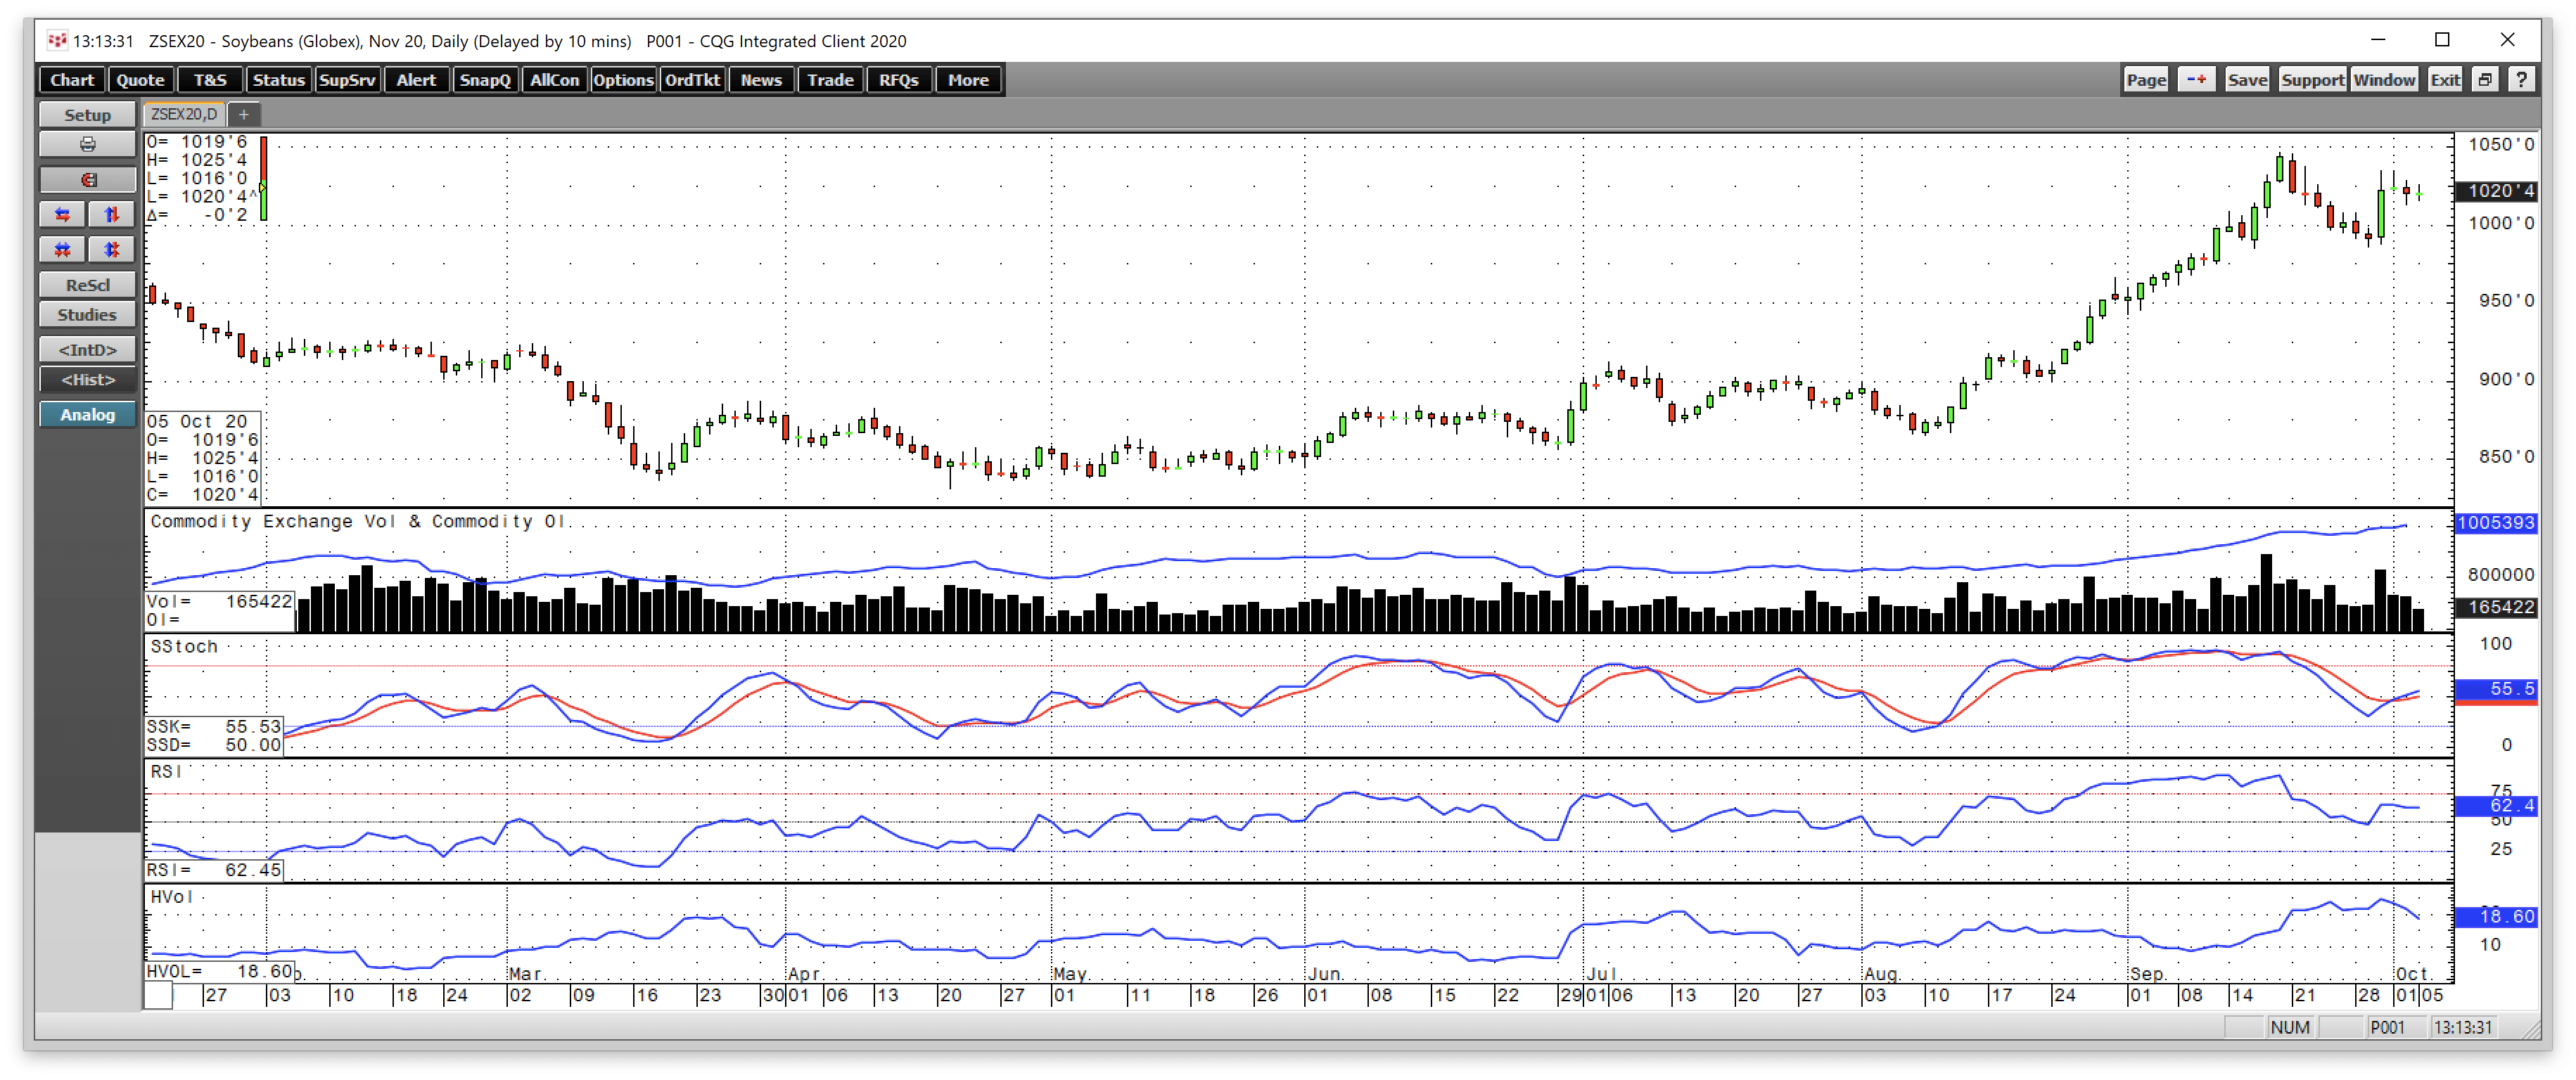
Task: Toggle the <Hist> historical button
Action: click(88, 380)
